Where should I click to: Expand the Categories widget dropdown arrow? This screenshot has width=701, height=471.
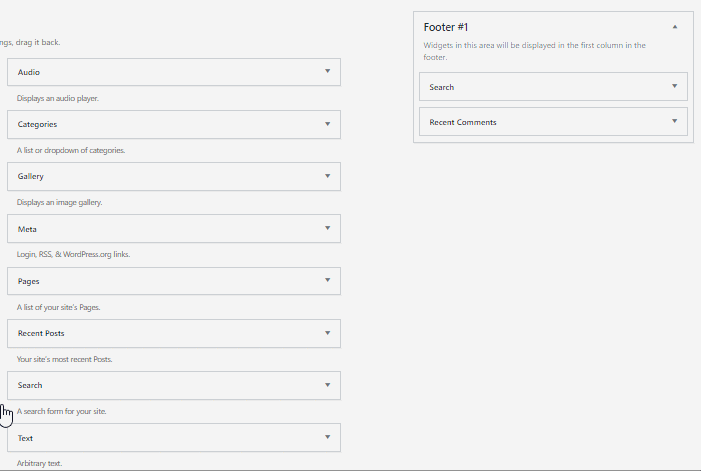(327, 124)
